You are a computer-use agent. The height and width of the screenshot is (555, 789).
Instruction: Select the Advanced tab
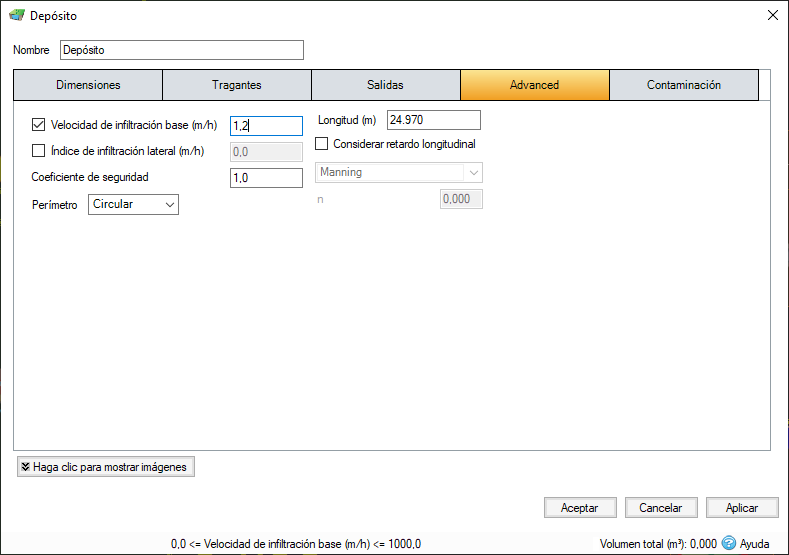(534, 85)
